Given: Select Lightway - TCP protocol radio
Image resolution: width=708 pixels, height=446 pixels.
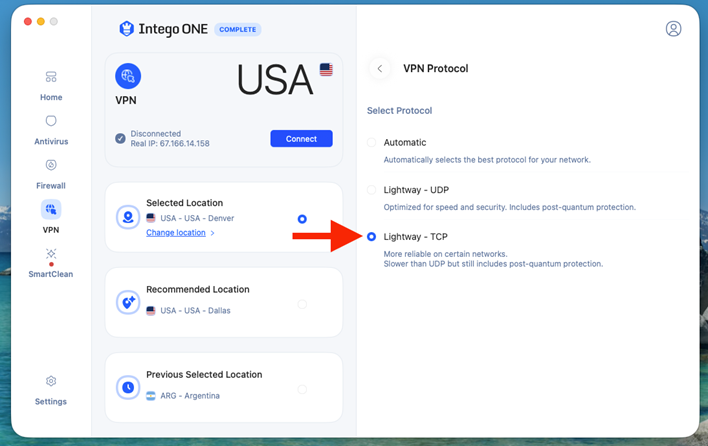Looking at the screenshot, I should click(x=371, y=237).
